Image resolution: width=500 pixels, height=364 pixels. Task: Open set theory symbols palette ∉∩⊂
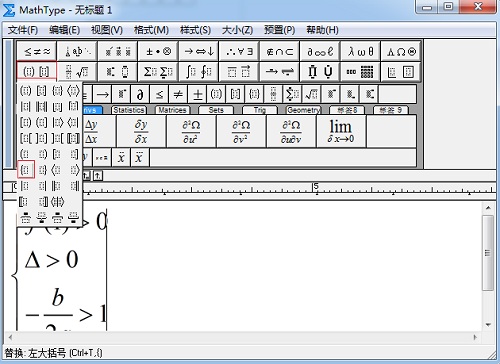pos(280,51)
